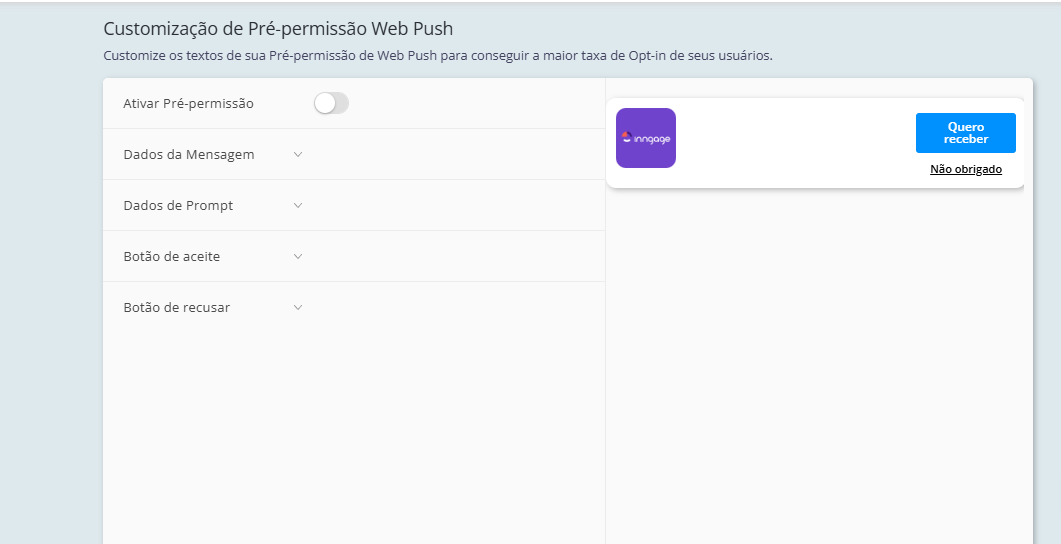Select the Botão de aceite section label

pos(171,256)
